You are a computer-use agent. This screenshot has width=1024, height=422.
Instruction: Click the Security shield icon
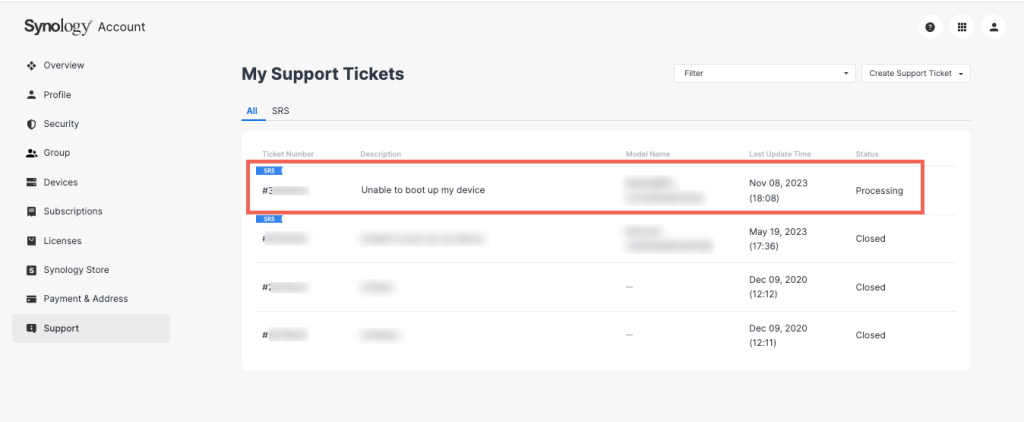point(31,123)
